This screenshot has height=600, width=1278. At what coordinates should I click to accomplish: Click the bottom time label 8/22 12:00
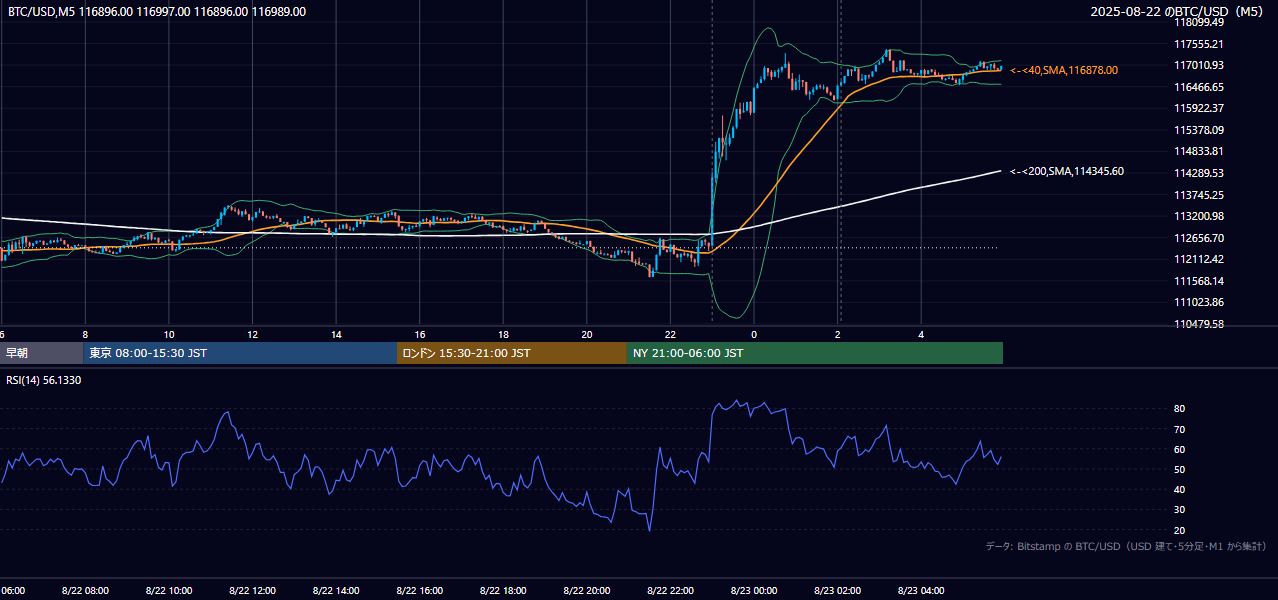tap(253, 590)
